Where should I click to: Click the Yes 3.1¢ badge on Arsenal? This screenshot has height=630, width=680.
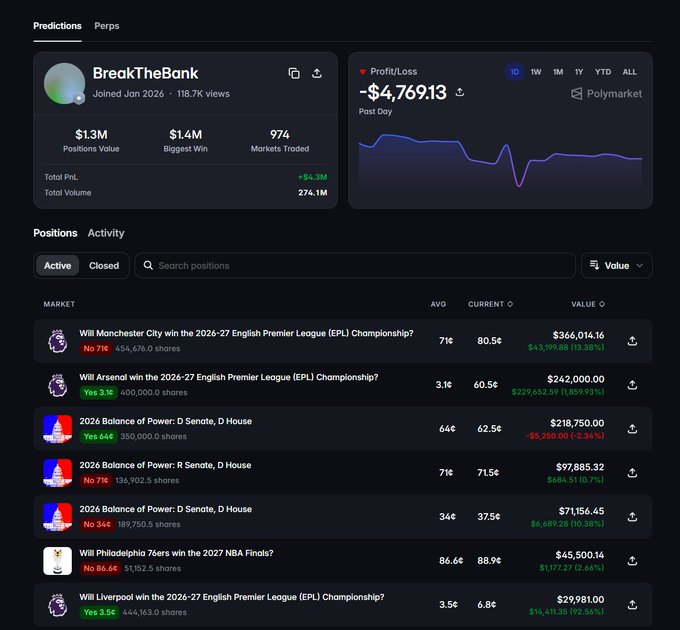point(98,392)
